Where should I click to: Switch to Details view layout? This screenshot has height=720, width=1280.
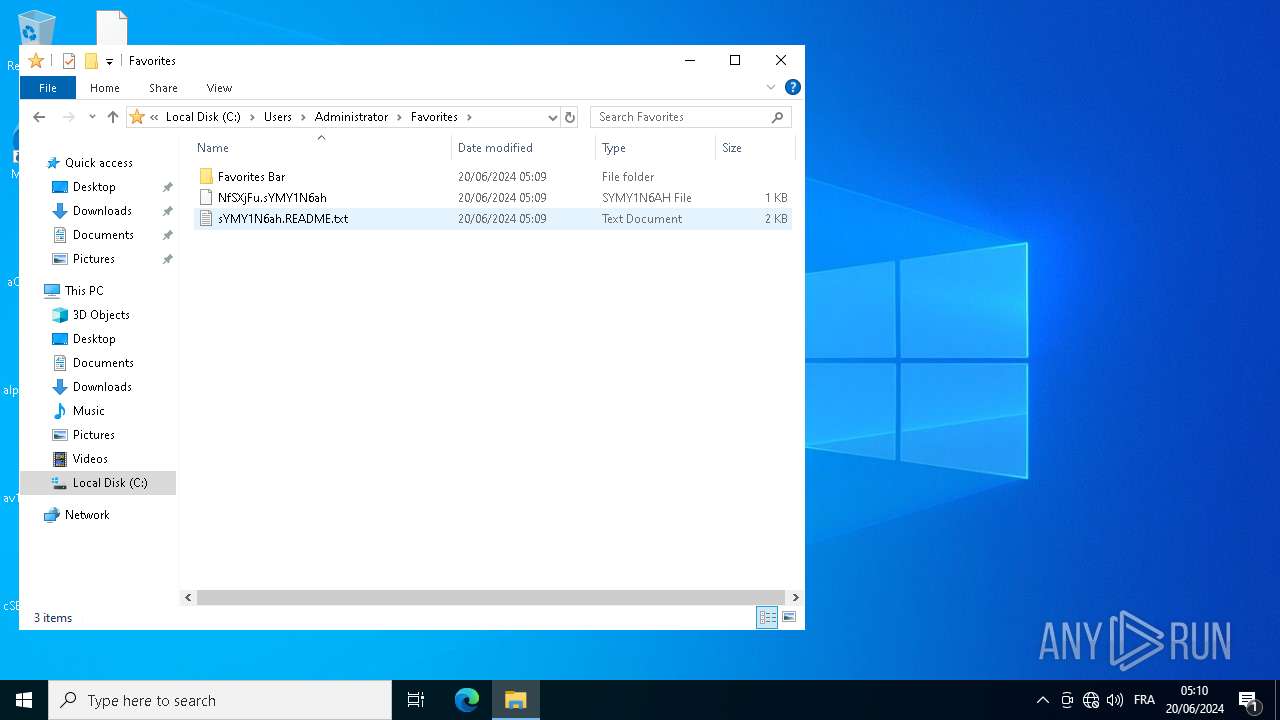tap(767, 618)
